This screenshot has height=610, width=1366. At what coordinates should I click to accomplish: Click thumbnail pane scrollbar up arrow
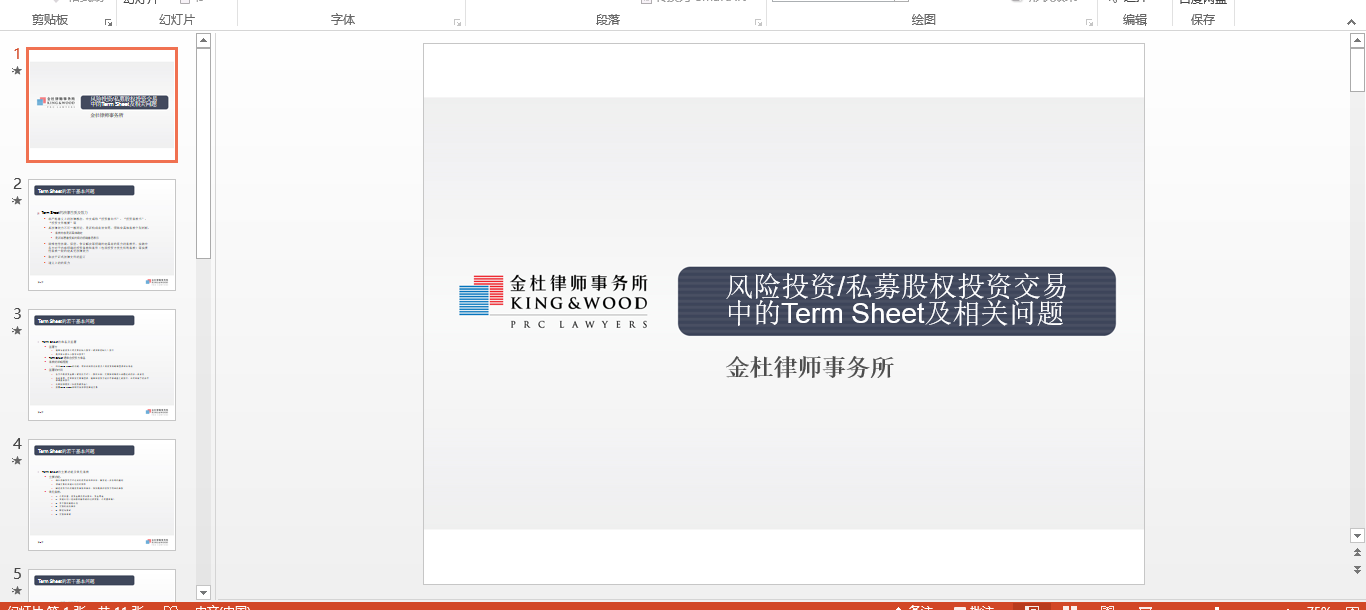tap(203, 41)
